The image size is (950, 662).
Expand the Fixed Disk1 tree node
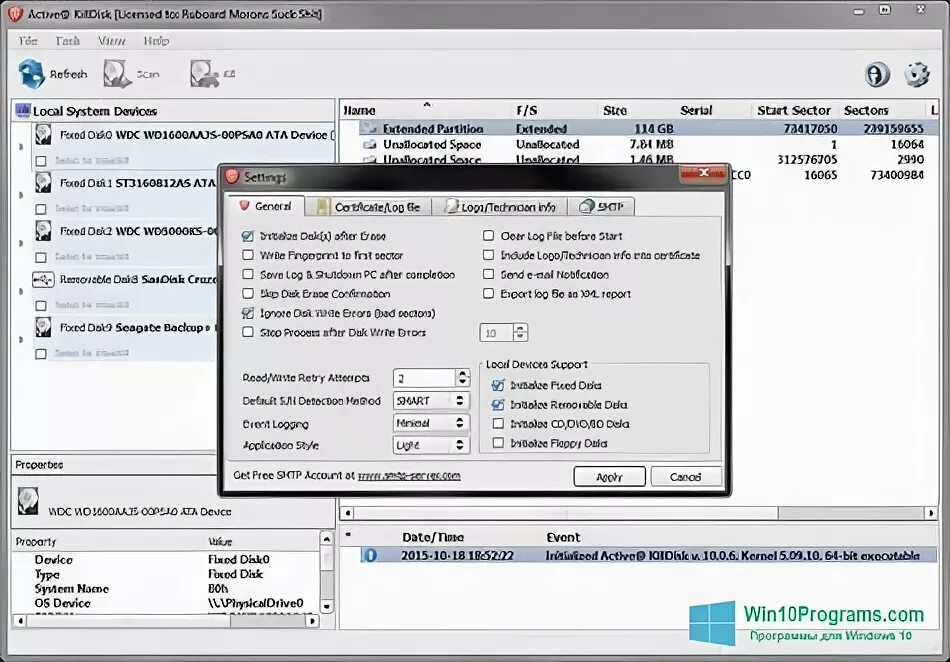coord(21,195)
